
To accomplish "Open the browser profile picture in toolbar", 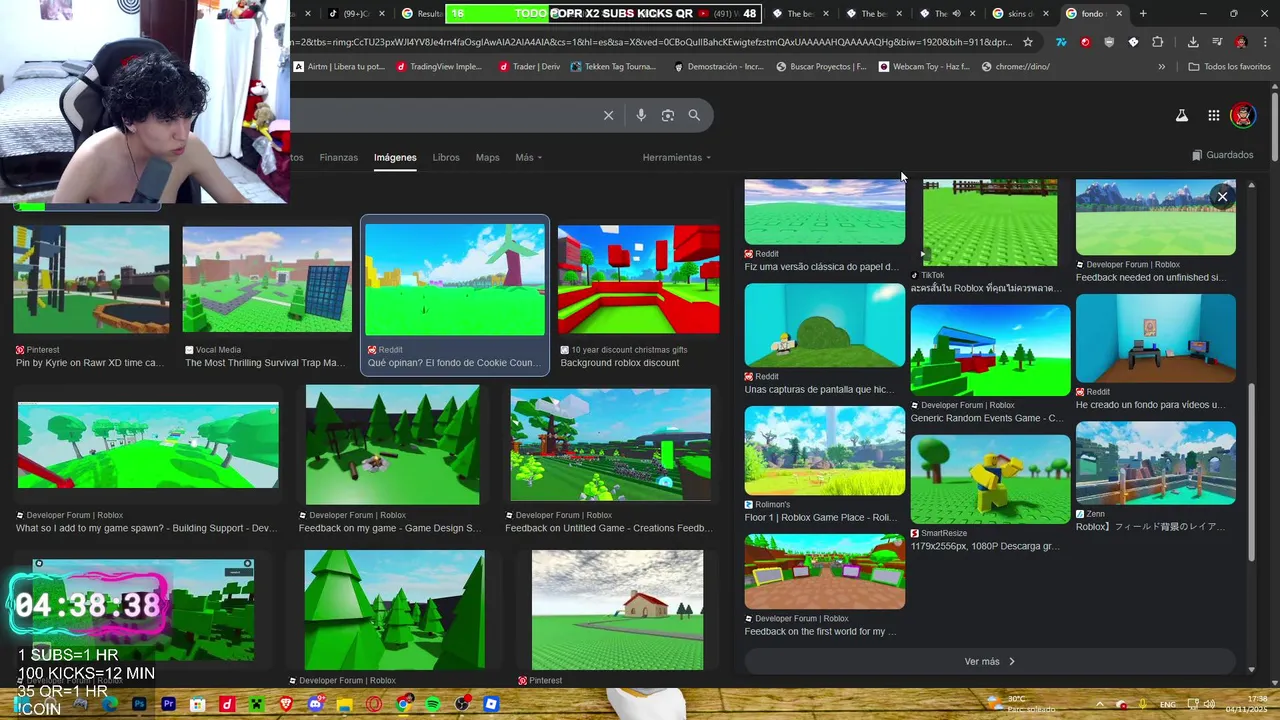I will pos(1240,42).
